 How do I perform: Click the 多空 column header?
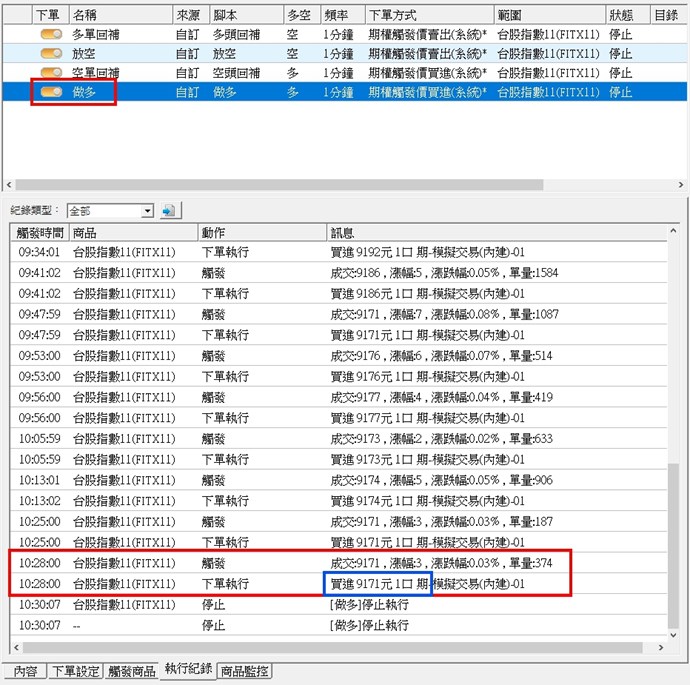coord(302,15)
